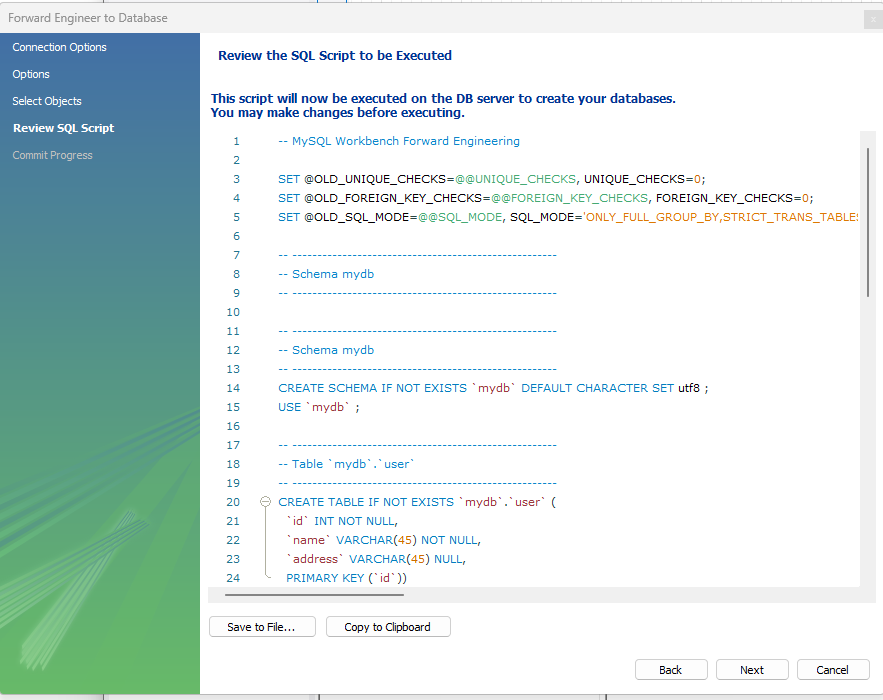
Task: Click the vertical scrollbar thumb
Action: click(868, 222)
